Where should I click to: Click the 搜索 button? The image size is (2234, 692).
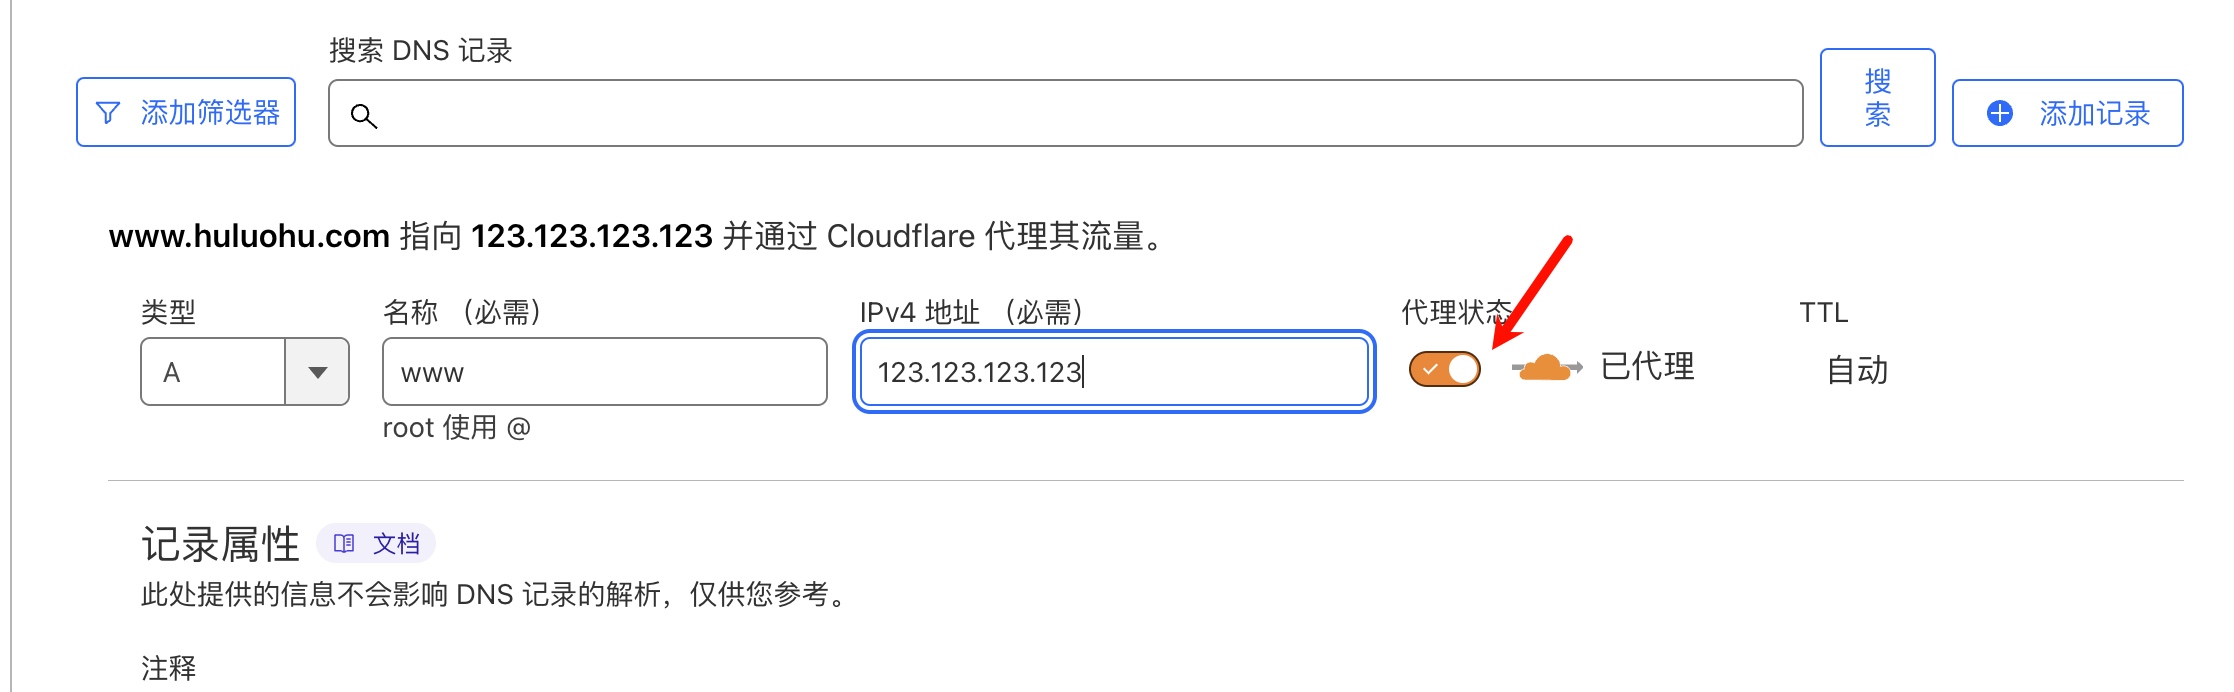tap(1878, 98)
